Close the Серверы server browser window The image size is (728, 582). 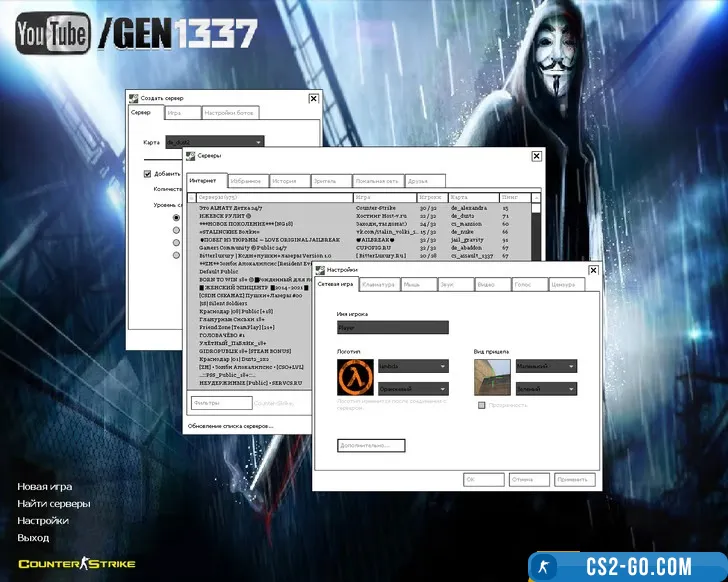click(538, 156)
